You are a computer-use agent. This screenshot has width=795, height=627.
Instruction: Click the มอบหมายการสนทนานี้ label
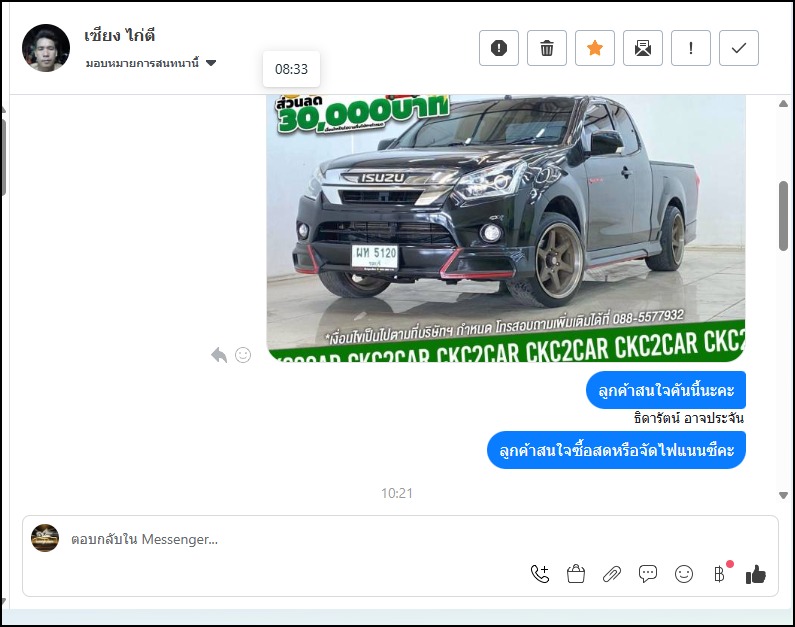142,63
